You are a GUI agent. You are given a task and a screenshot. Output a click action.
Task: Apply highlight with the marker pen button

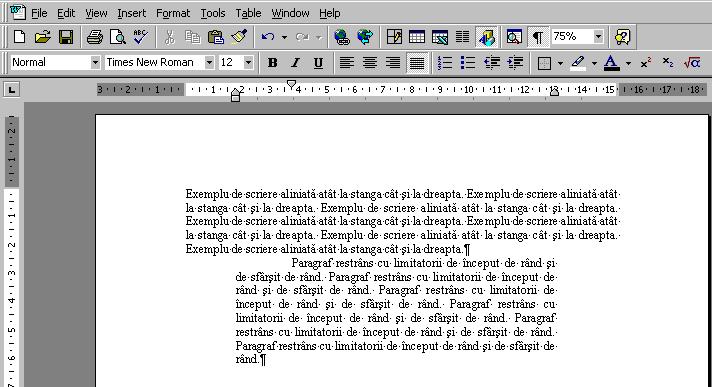point(578,62)
